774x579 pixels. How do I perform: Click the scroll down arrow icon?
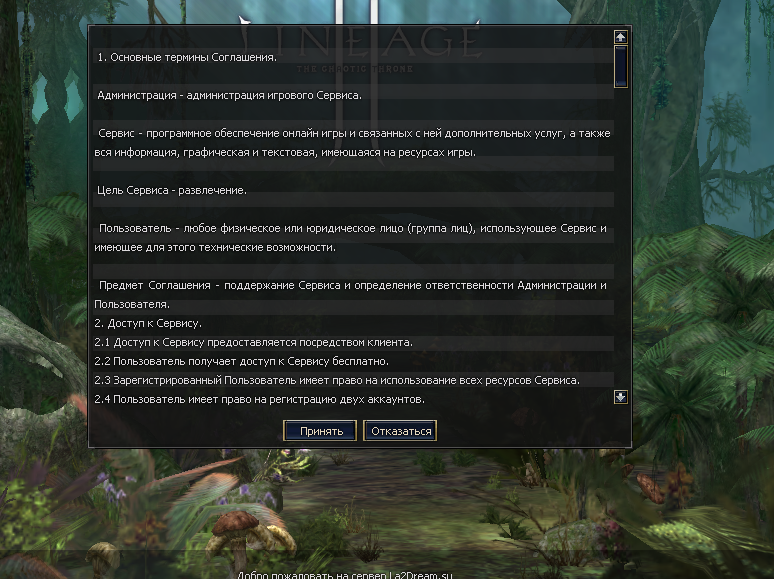click(620, 397)
